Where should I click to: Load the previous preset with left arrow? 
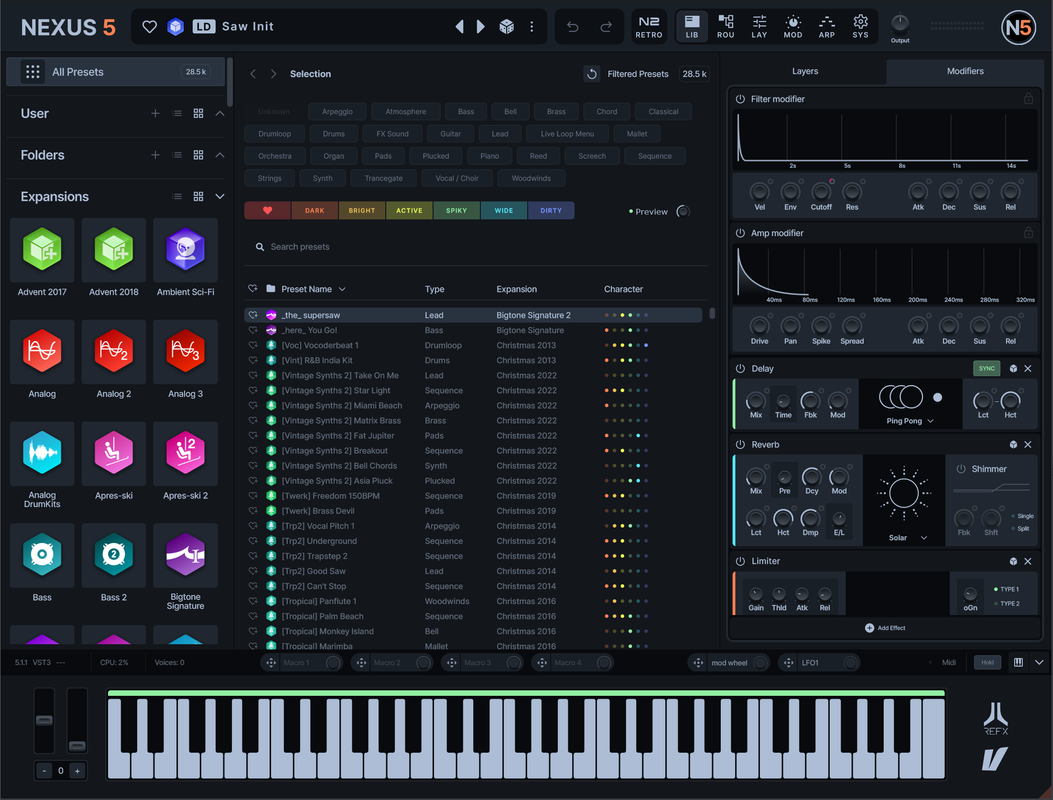tap(459, 27)
